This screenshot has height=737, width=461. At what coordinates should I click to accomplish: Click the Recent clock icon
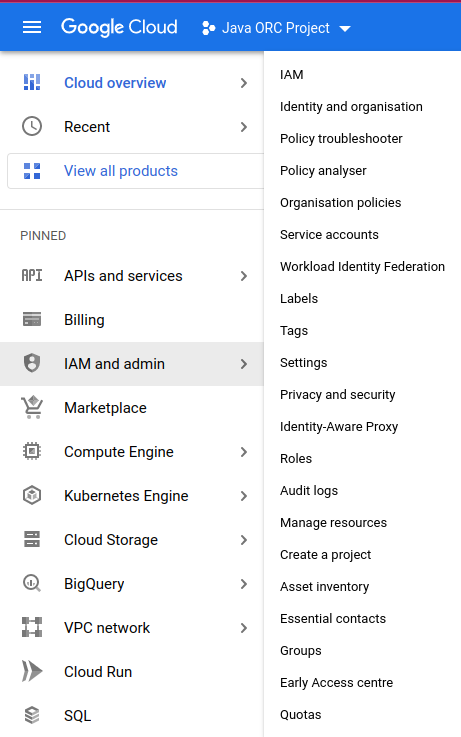(x=32, y=126)
